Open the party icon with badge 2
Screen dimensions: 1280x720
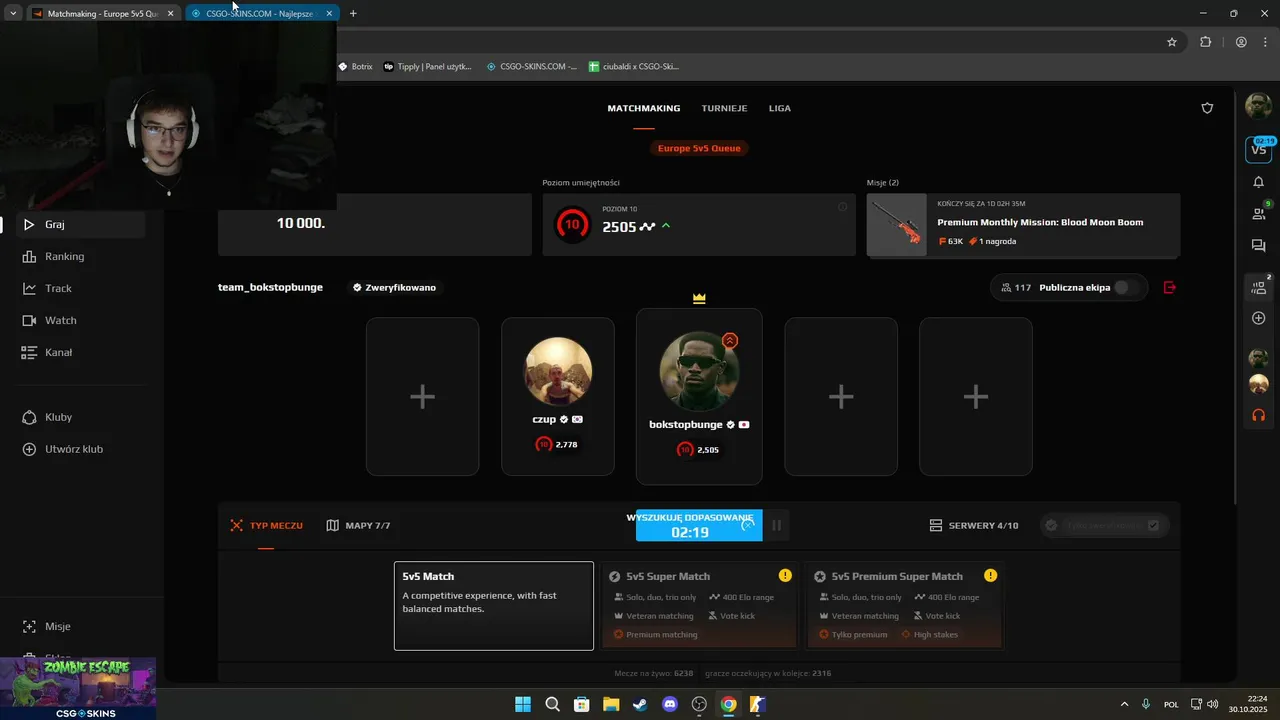coord(1259,287)
